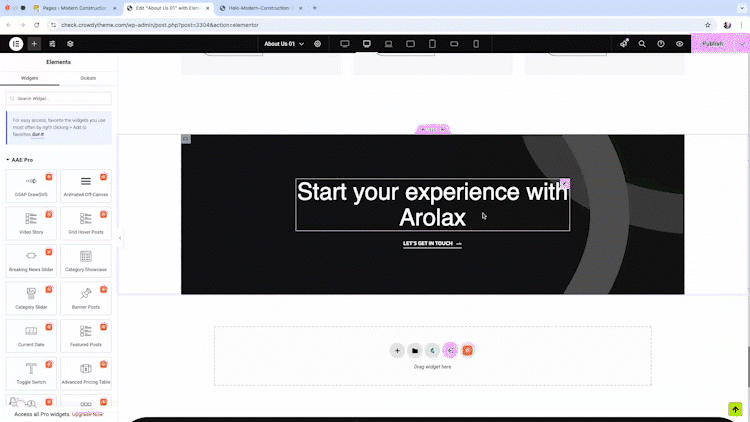
Task: Open What's New megaphone icon
Action: pyautogui.click(x=624, y=44)
